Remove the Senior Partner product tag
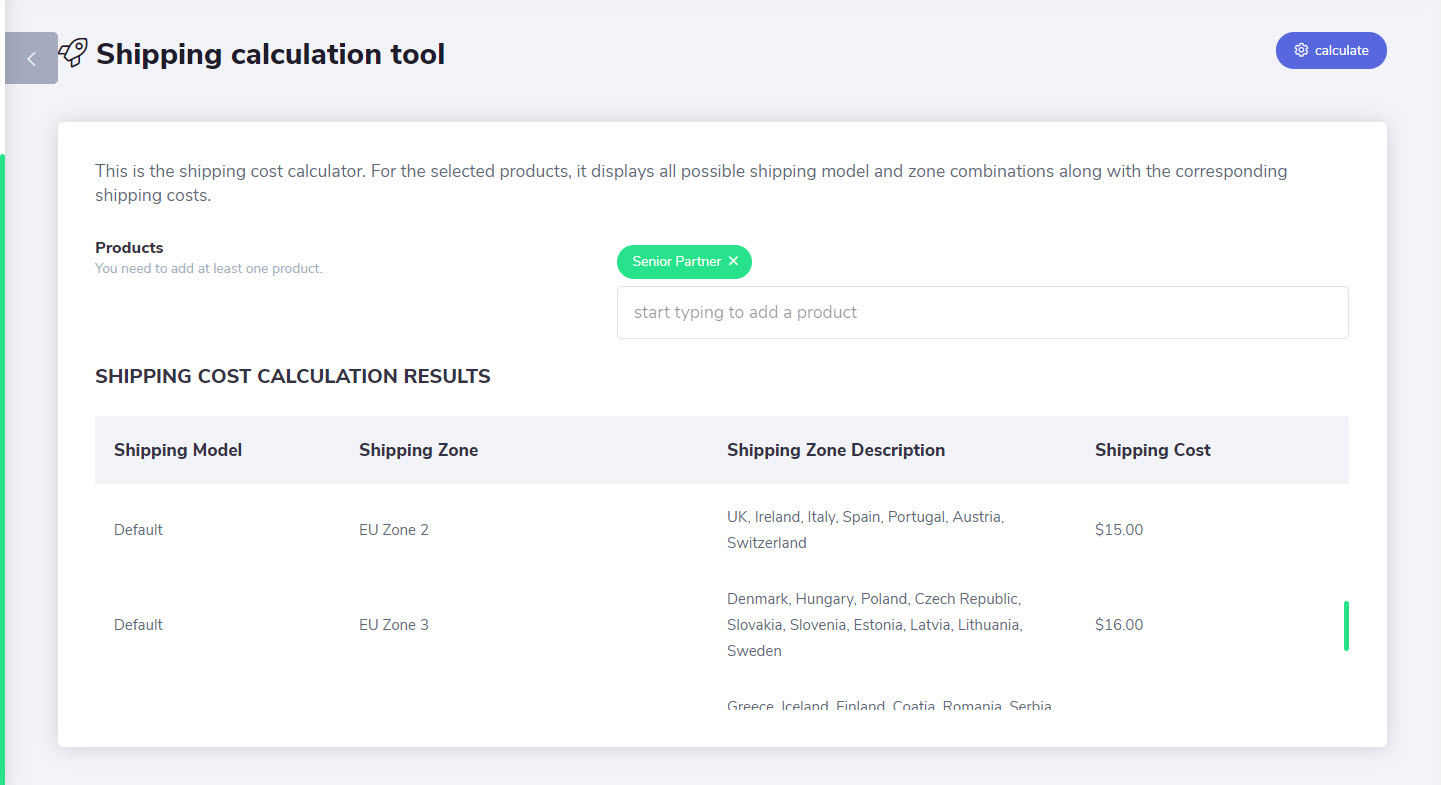 [733, 261]
